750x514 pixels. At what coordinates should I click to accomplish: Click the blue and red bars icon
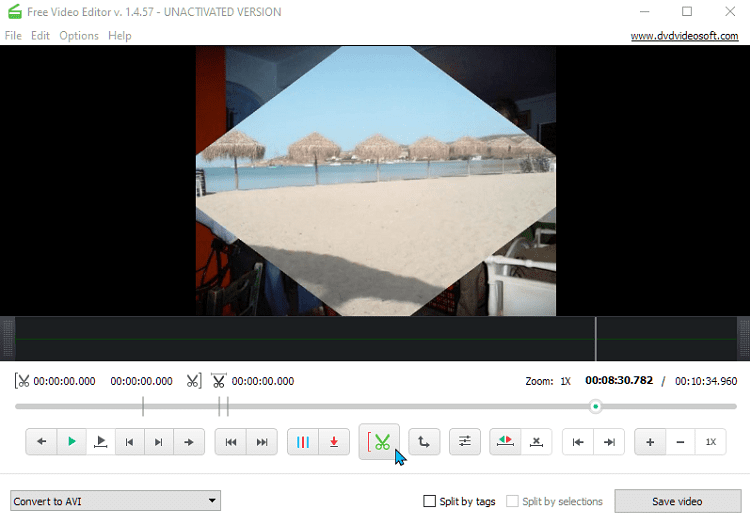(x=303, y=442)
